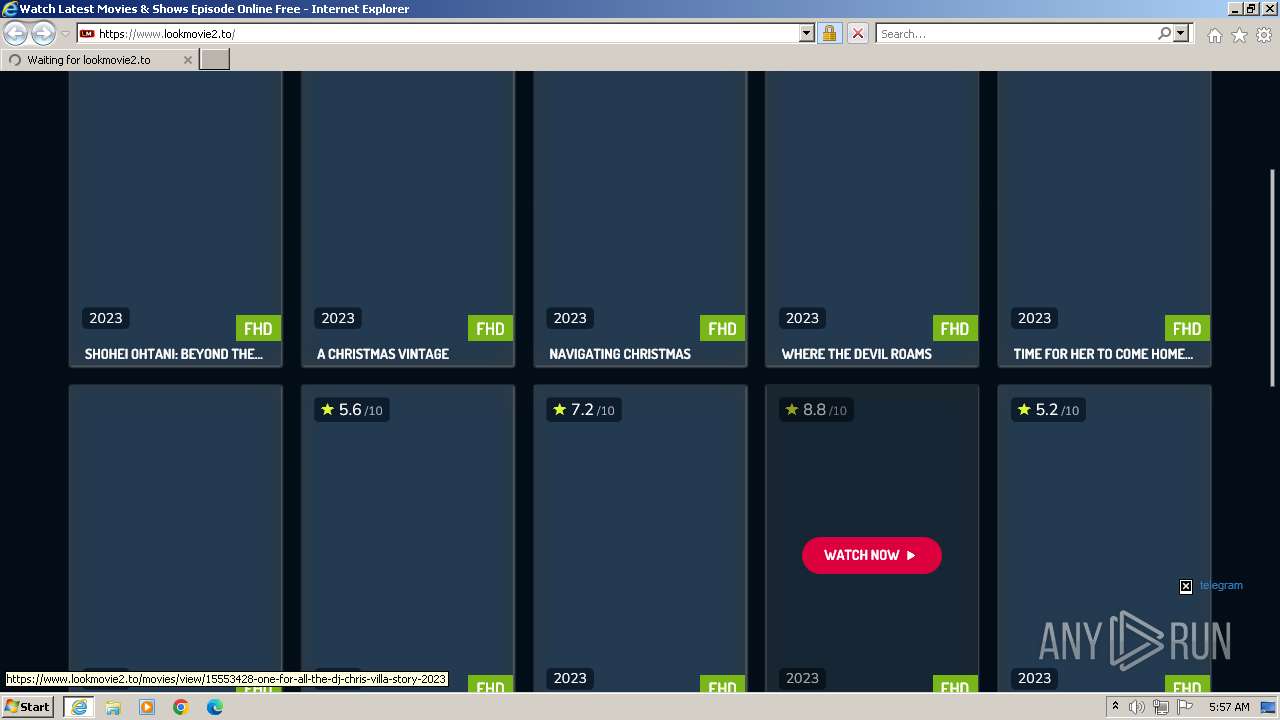Click FHD badge on Navigating Christmas
The height and width of the screenshot is (720, 1280).
(x=722, y=329)
